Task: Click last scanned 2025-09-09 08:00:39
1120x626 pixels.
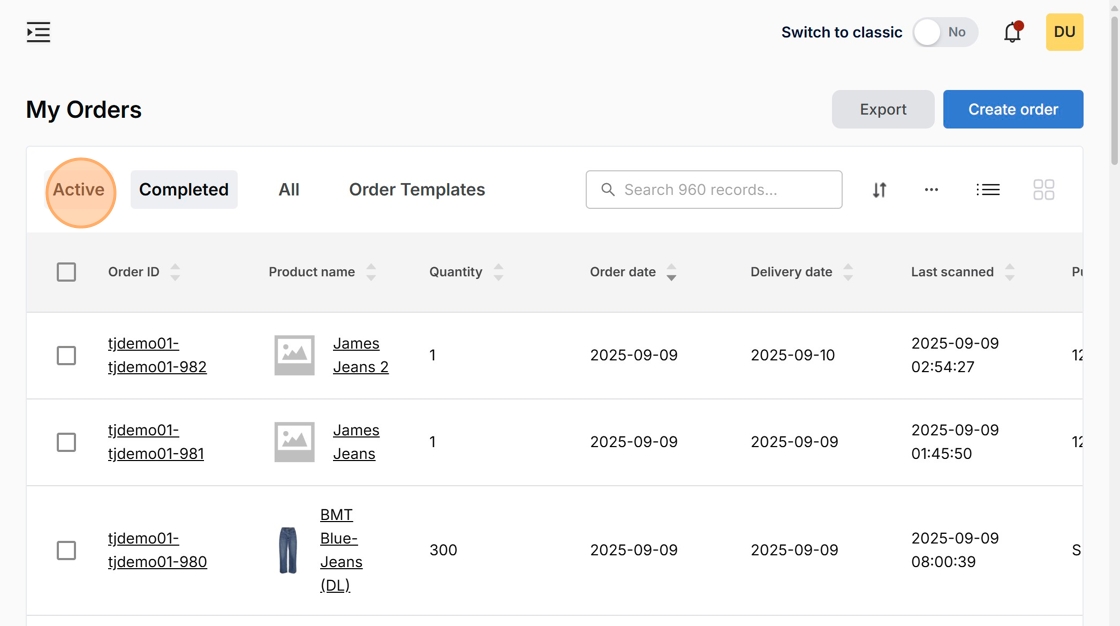Action: pyautogui.click(x=954, y=550)
